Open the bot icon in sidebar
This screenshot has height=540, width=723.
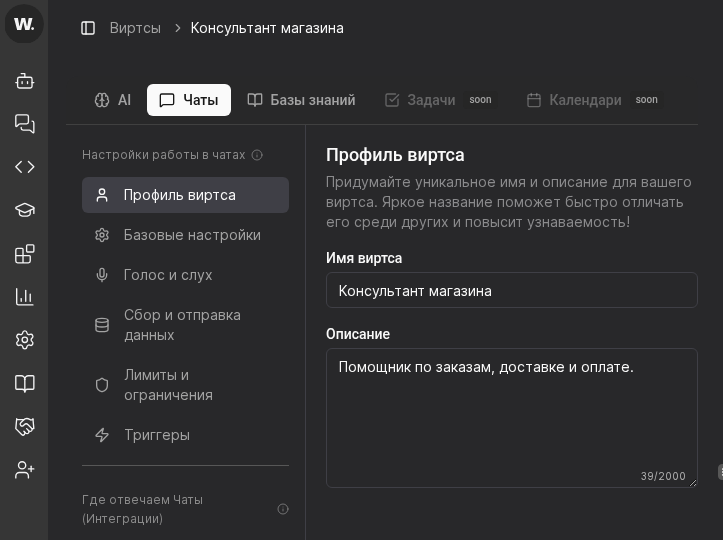pyautogui.click(x=24, y=81)
